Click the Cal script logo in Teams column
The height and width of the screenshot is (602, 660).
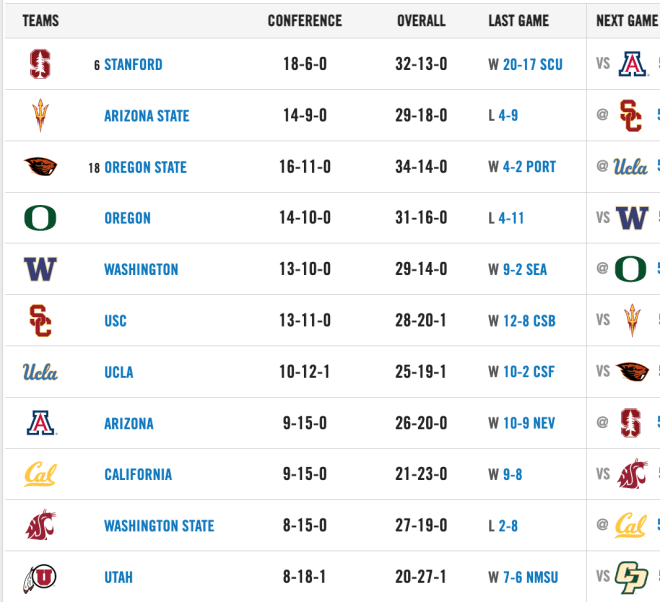(40, 474)
